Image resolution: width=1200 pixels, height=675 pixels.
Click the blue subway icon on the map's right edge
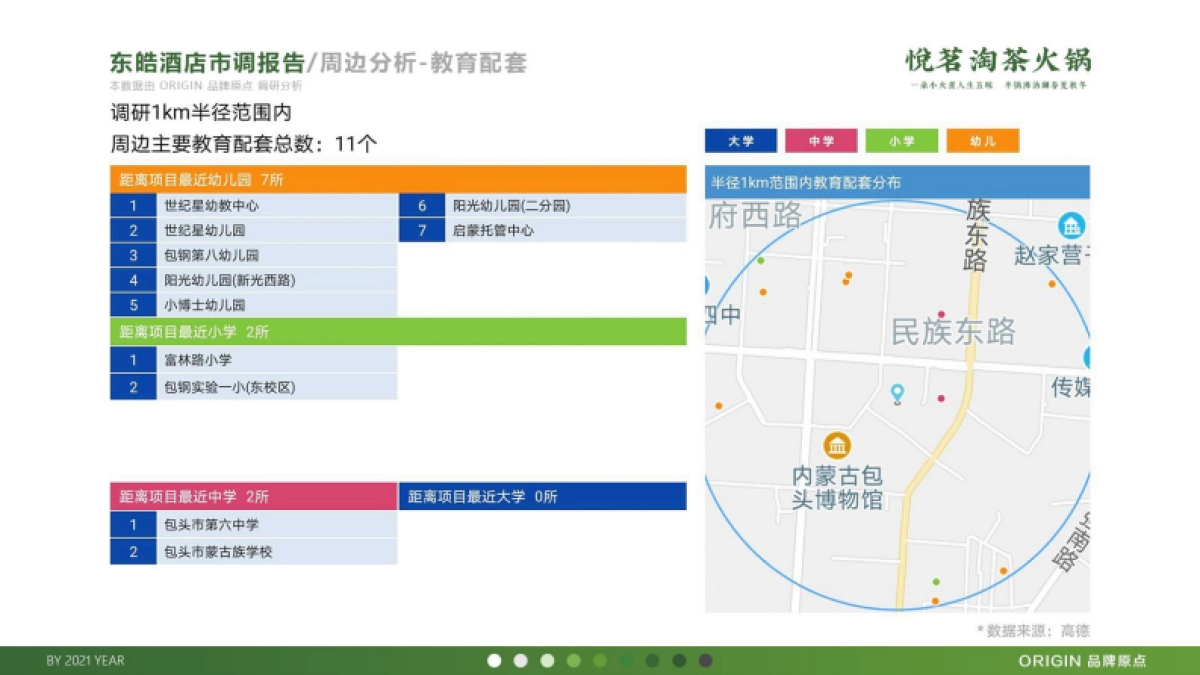pos(1089,358)
